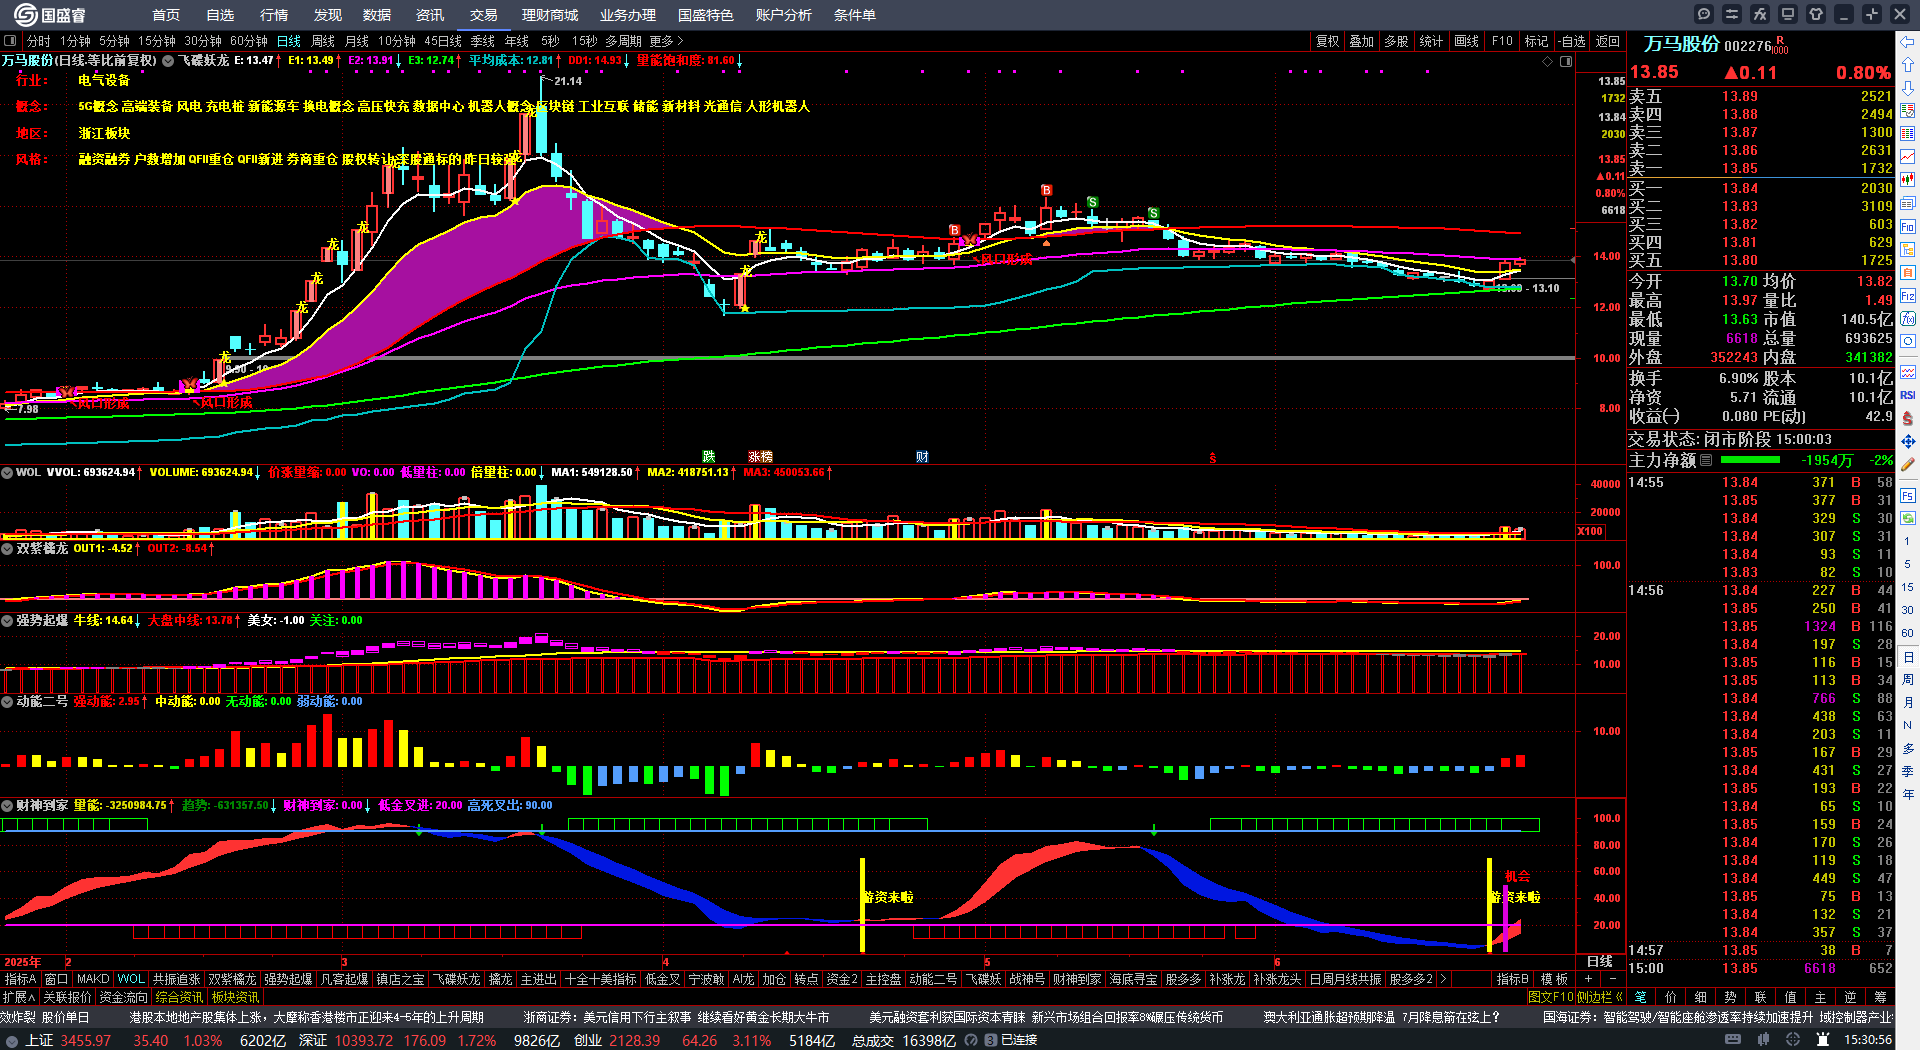
Task: Open the settings sliders icon in title bar
Action: pos(1732,14)
